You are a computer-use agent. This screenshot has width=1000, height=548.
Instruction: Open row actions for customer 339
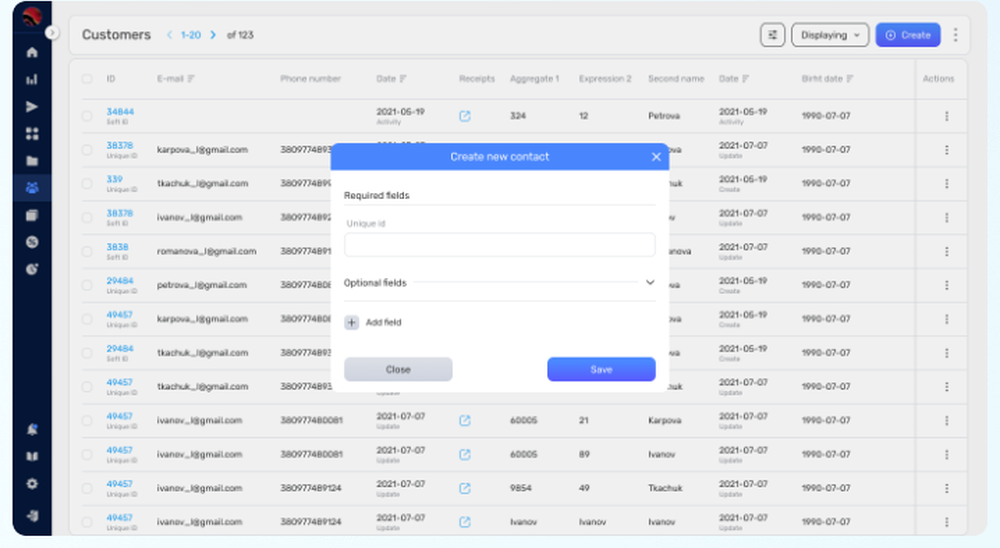pyautogui.click(x=946, y=183)
